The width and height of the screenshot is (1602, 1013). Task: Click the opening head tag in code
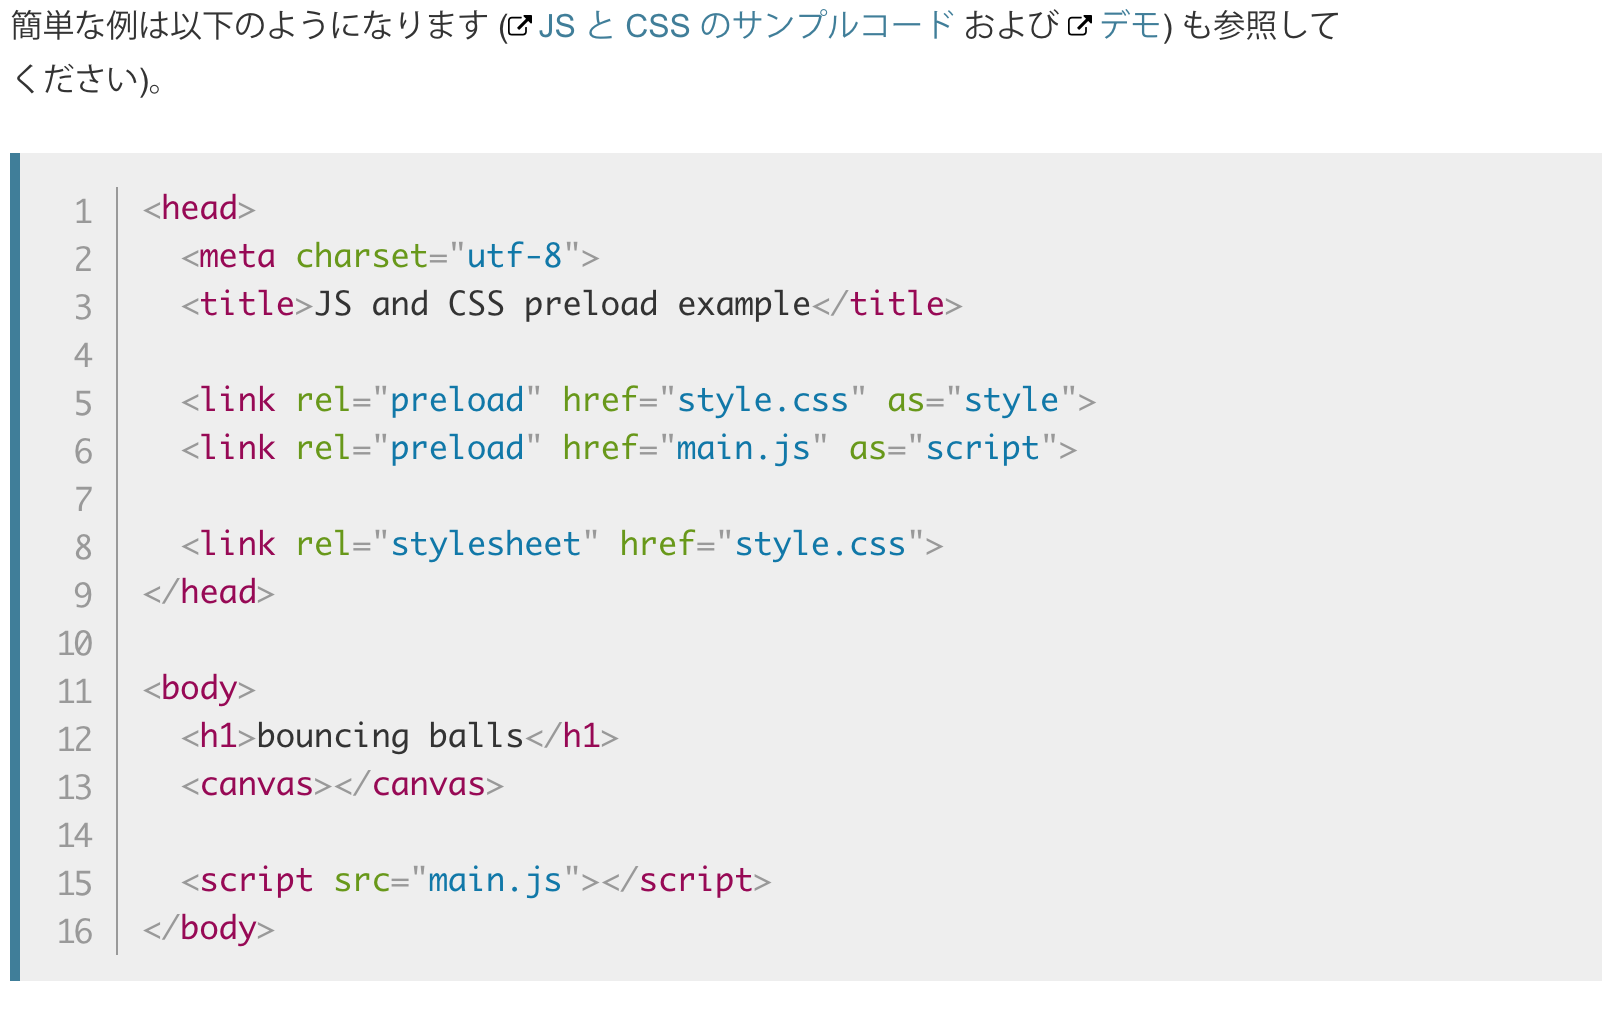(199, 208)
